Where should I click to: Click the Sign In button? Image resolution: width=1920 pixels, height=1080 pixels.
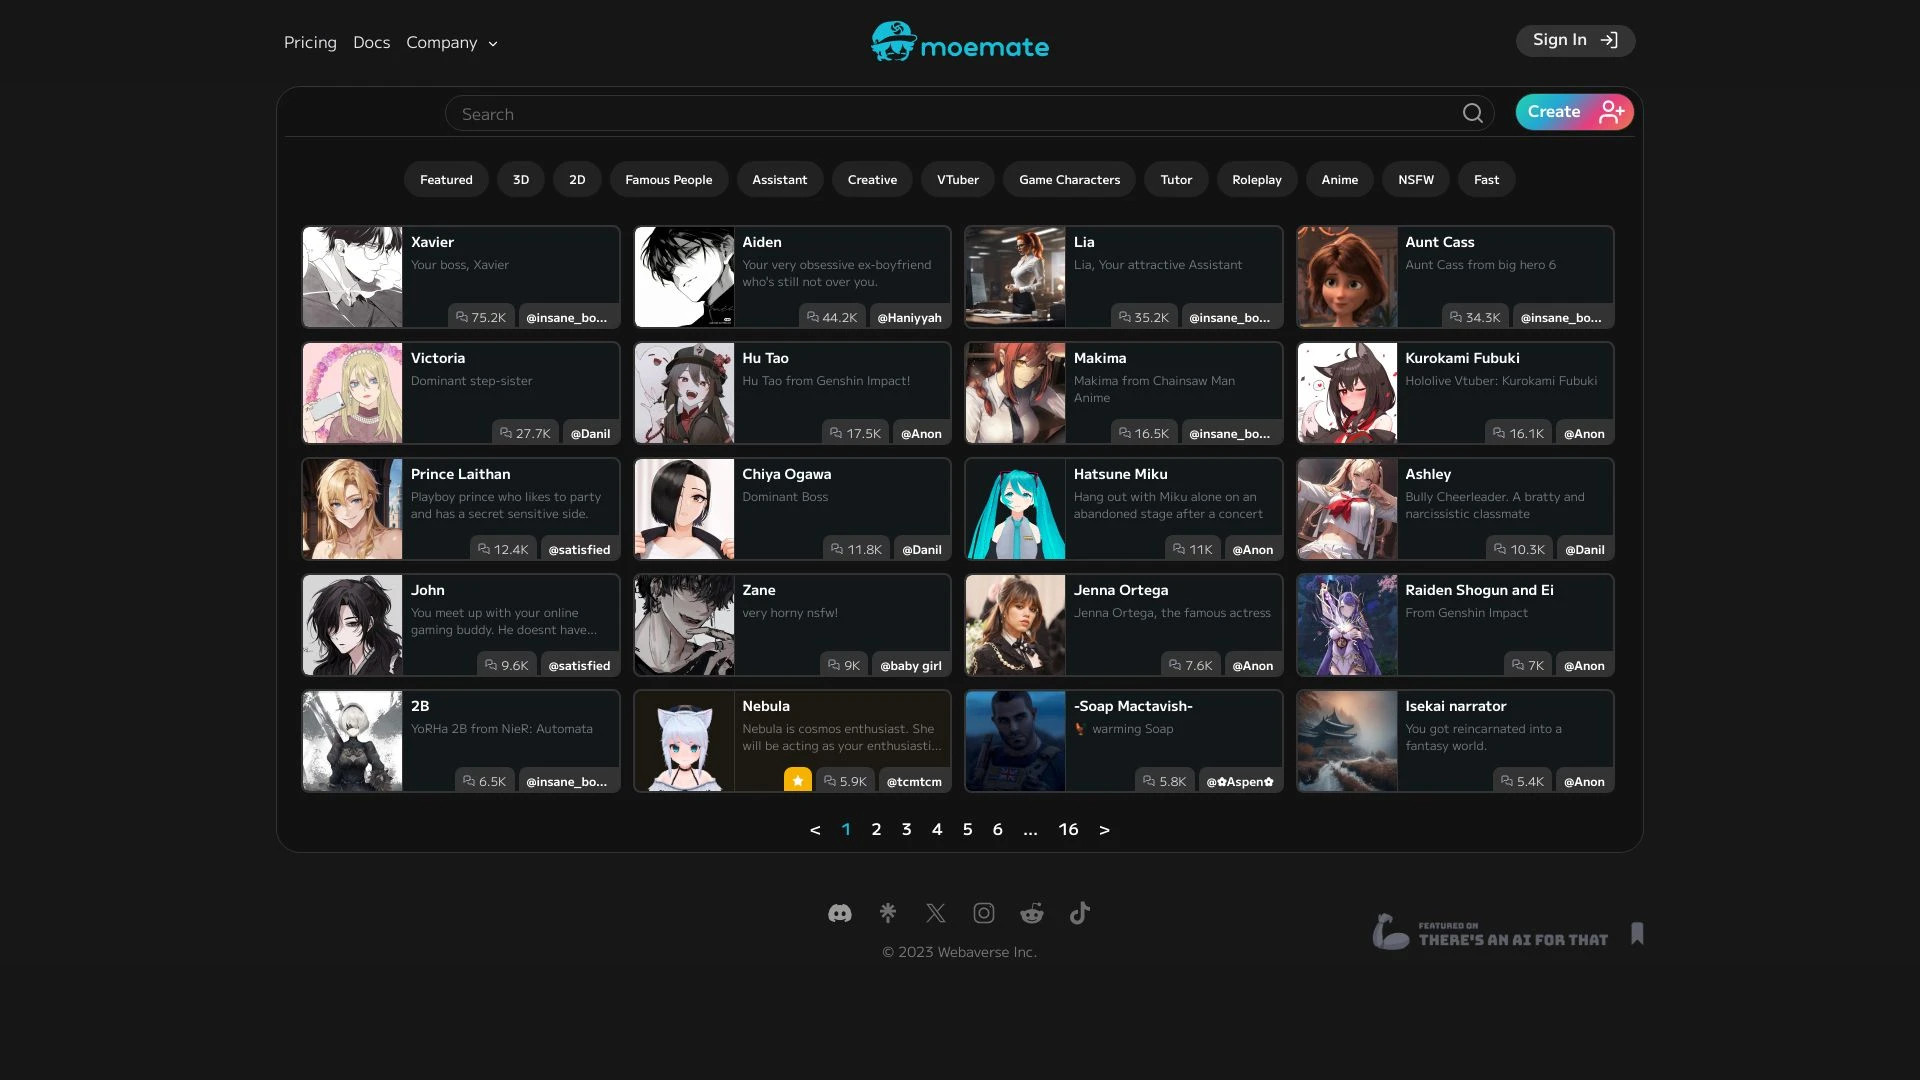pyautogui.click(x=1575, y=40)
